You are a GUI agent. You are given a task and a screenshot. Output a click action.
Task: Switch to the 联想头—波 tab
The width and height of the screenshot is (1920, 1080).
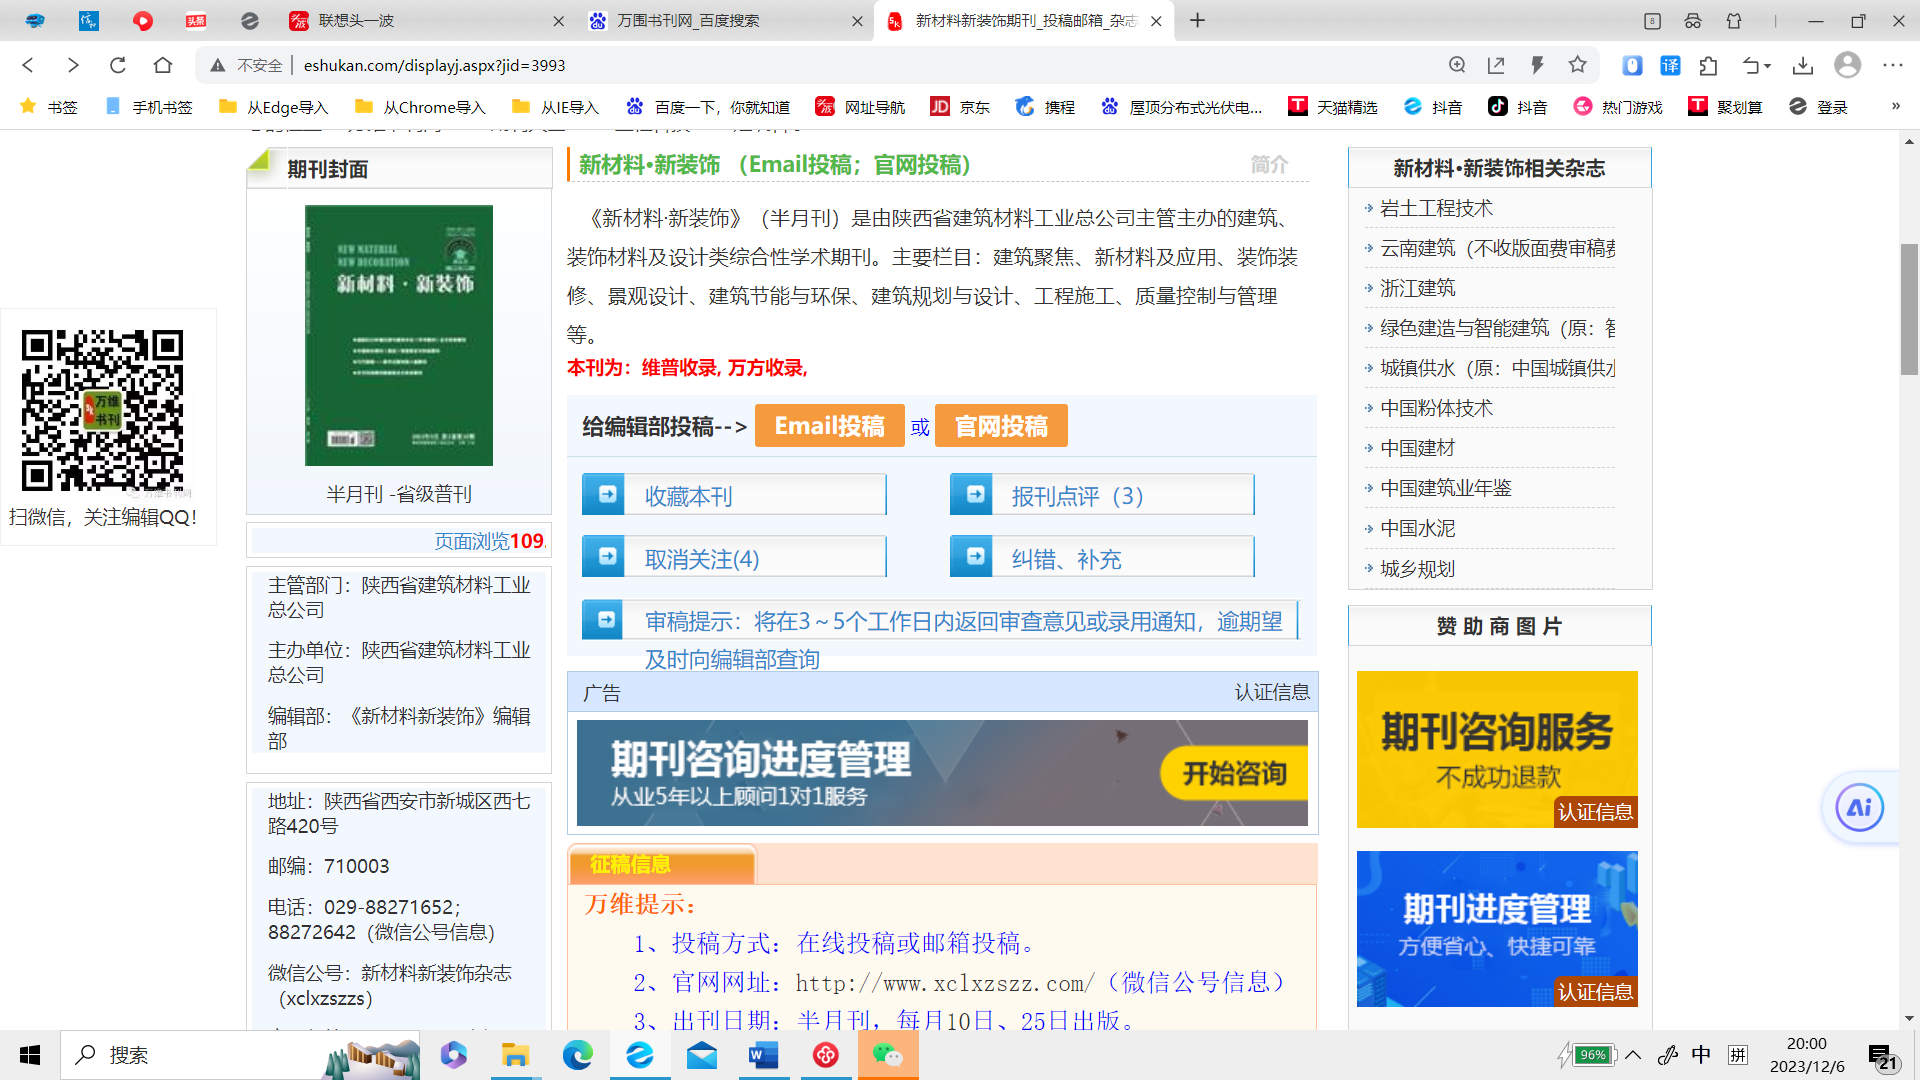coord(425,20)
